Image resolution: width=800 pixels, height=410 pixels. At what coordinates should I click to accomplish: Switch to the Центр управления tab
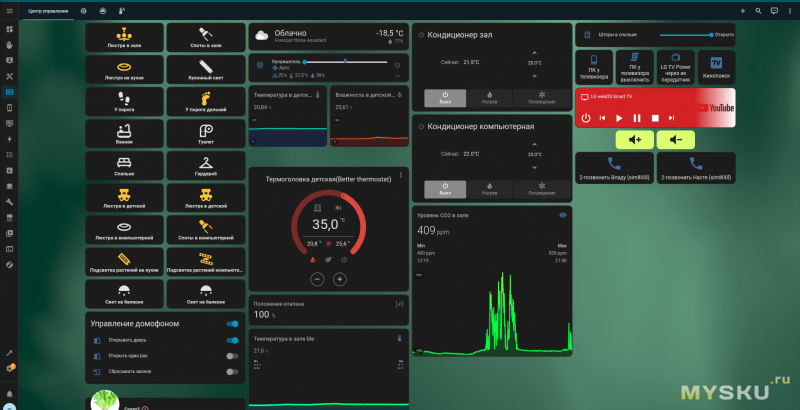(47, 10)
